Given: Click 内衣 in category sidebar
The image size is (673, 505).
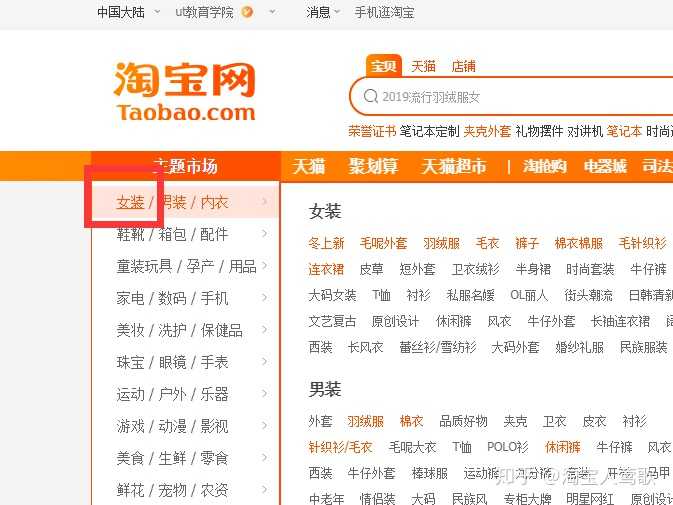Looking at the screenshot, I should (214, 202).
